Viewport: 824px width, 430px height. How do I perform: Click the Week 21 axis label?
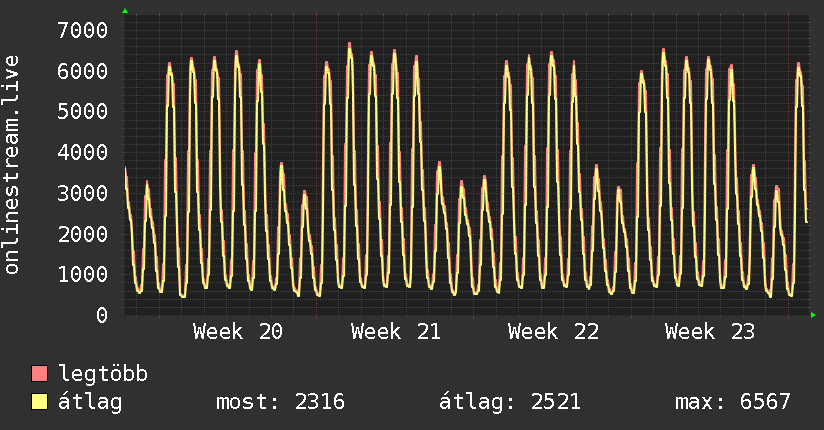396,332
